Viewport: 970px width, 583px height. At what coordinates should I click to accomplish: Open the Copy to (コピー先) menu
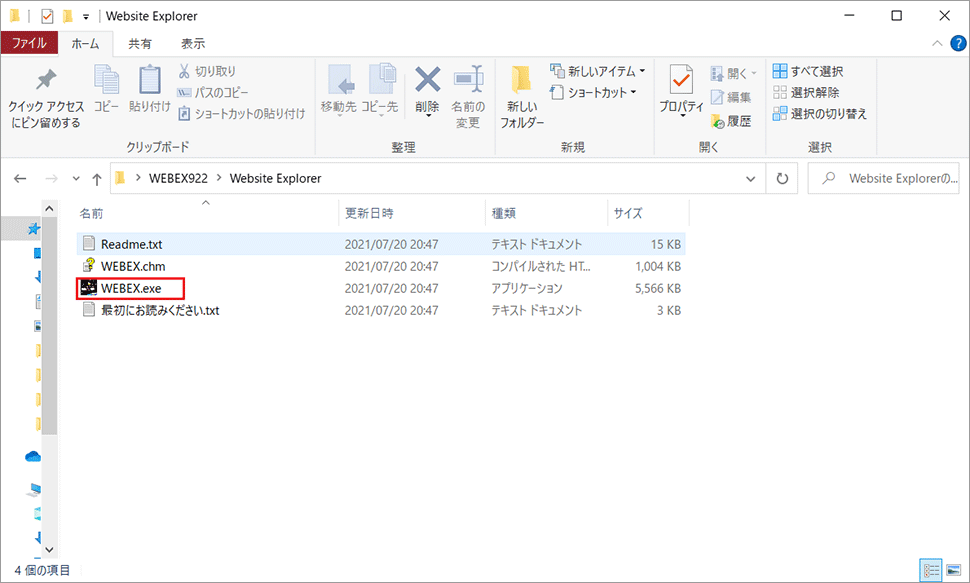pos(380,91)
